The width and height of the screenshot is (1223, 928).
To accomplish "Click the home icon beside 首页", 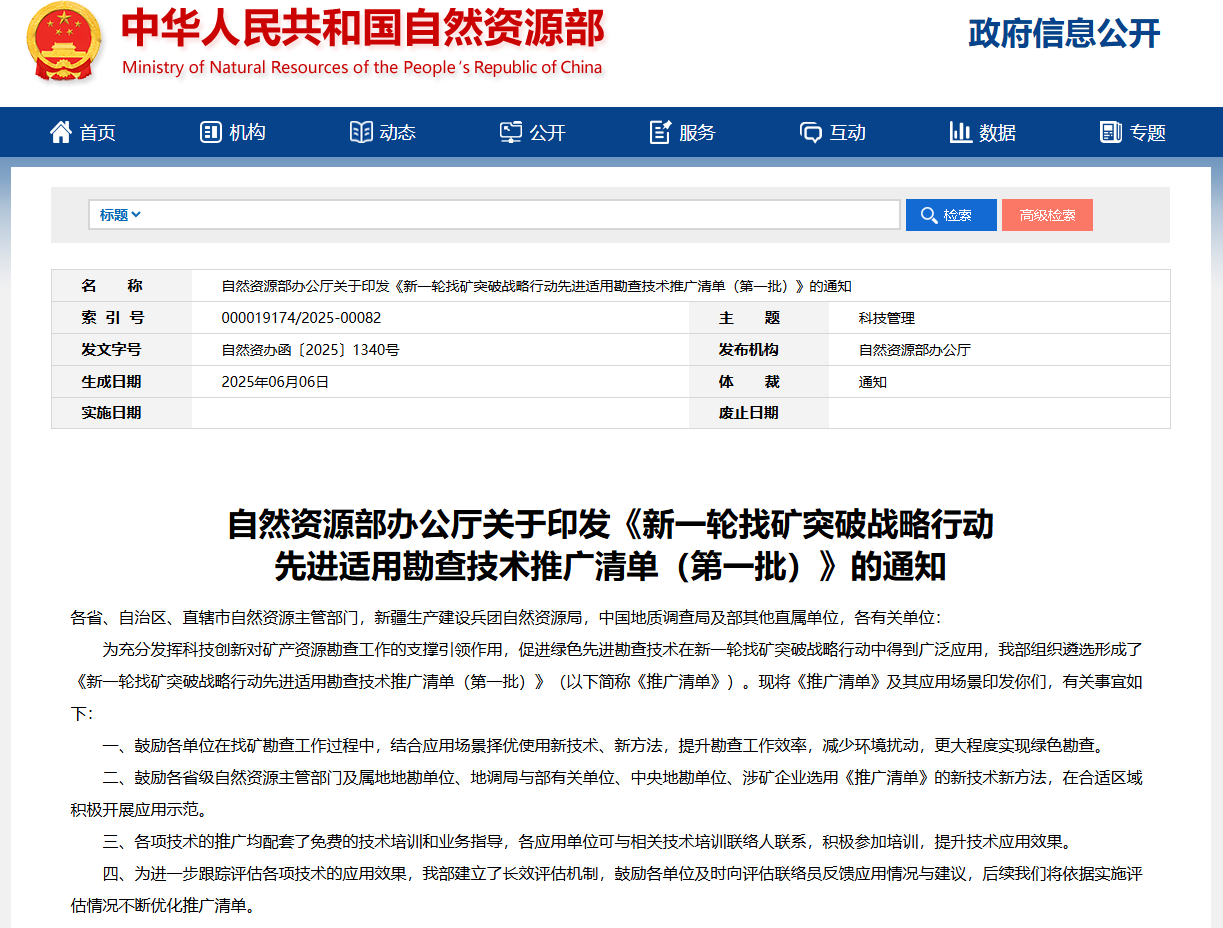I will point(61,132).
